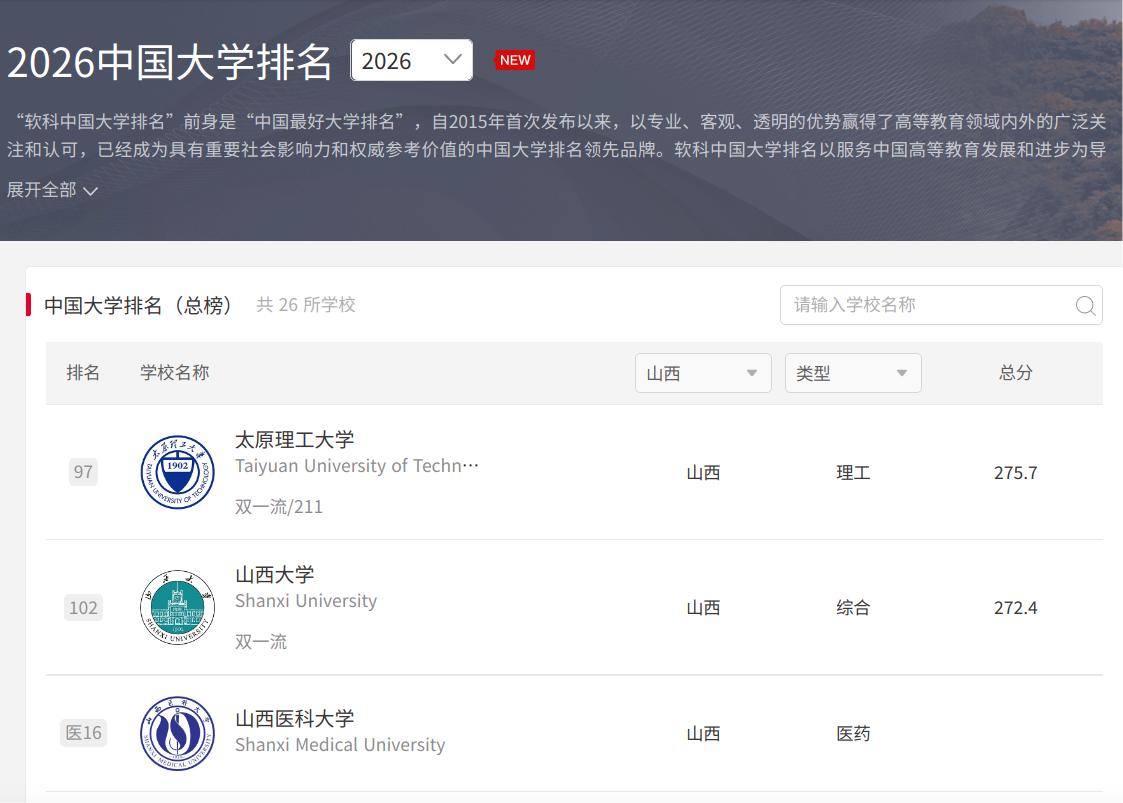
Task: Open the 山西 province filter
Action: pyautogui.click(x=703, y=372)
